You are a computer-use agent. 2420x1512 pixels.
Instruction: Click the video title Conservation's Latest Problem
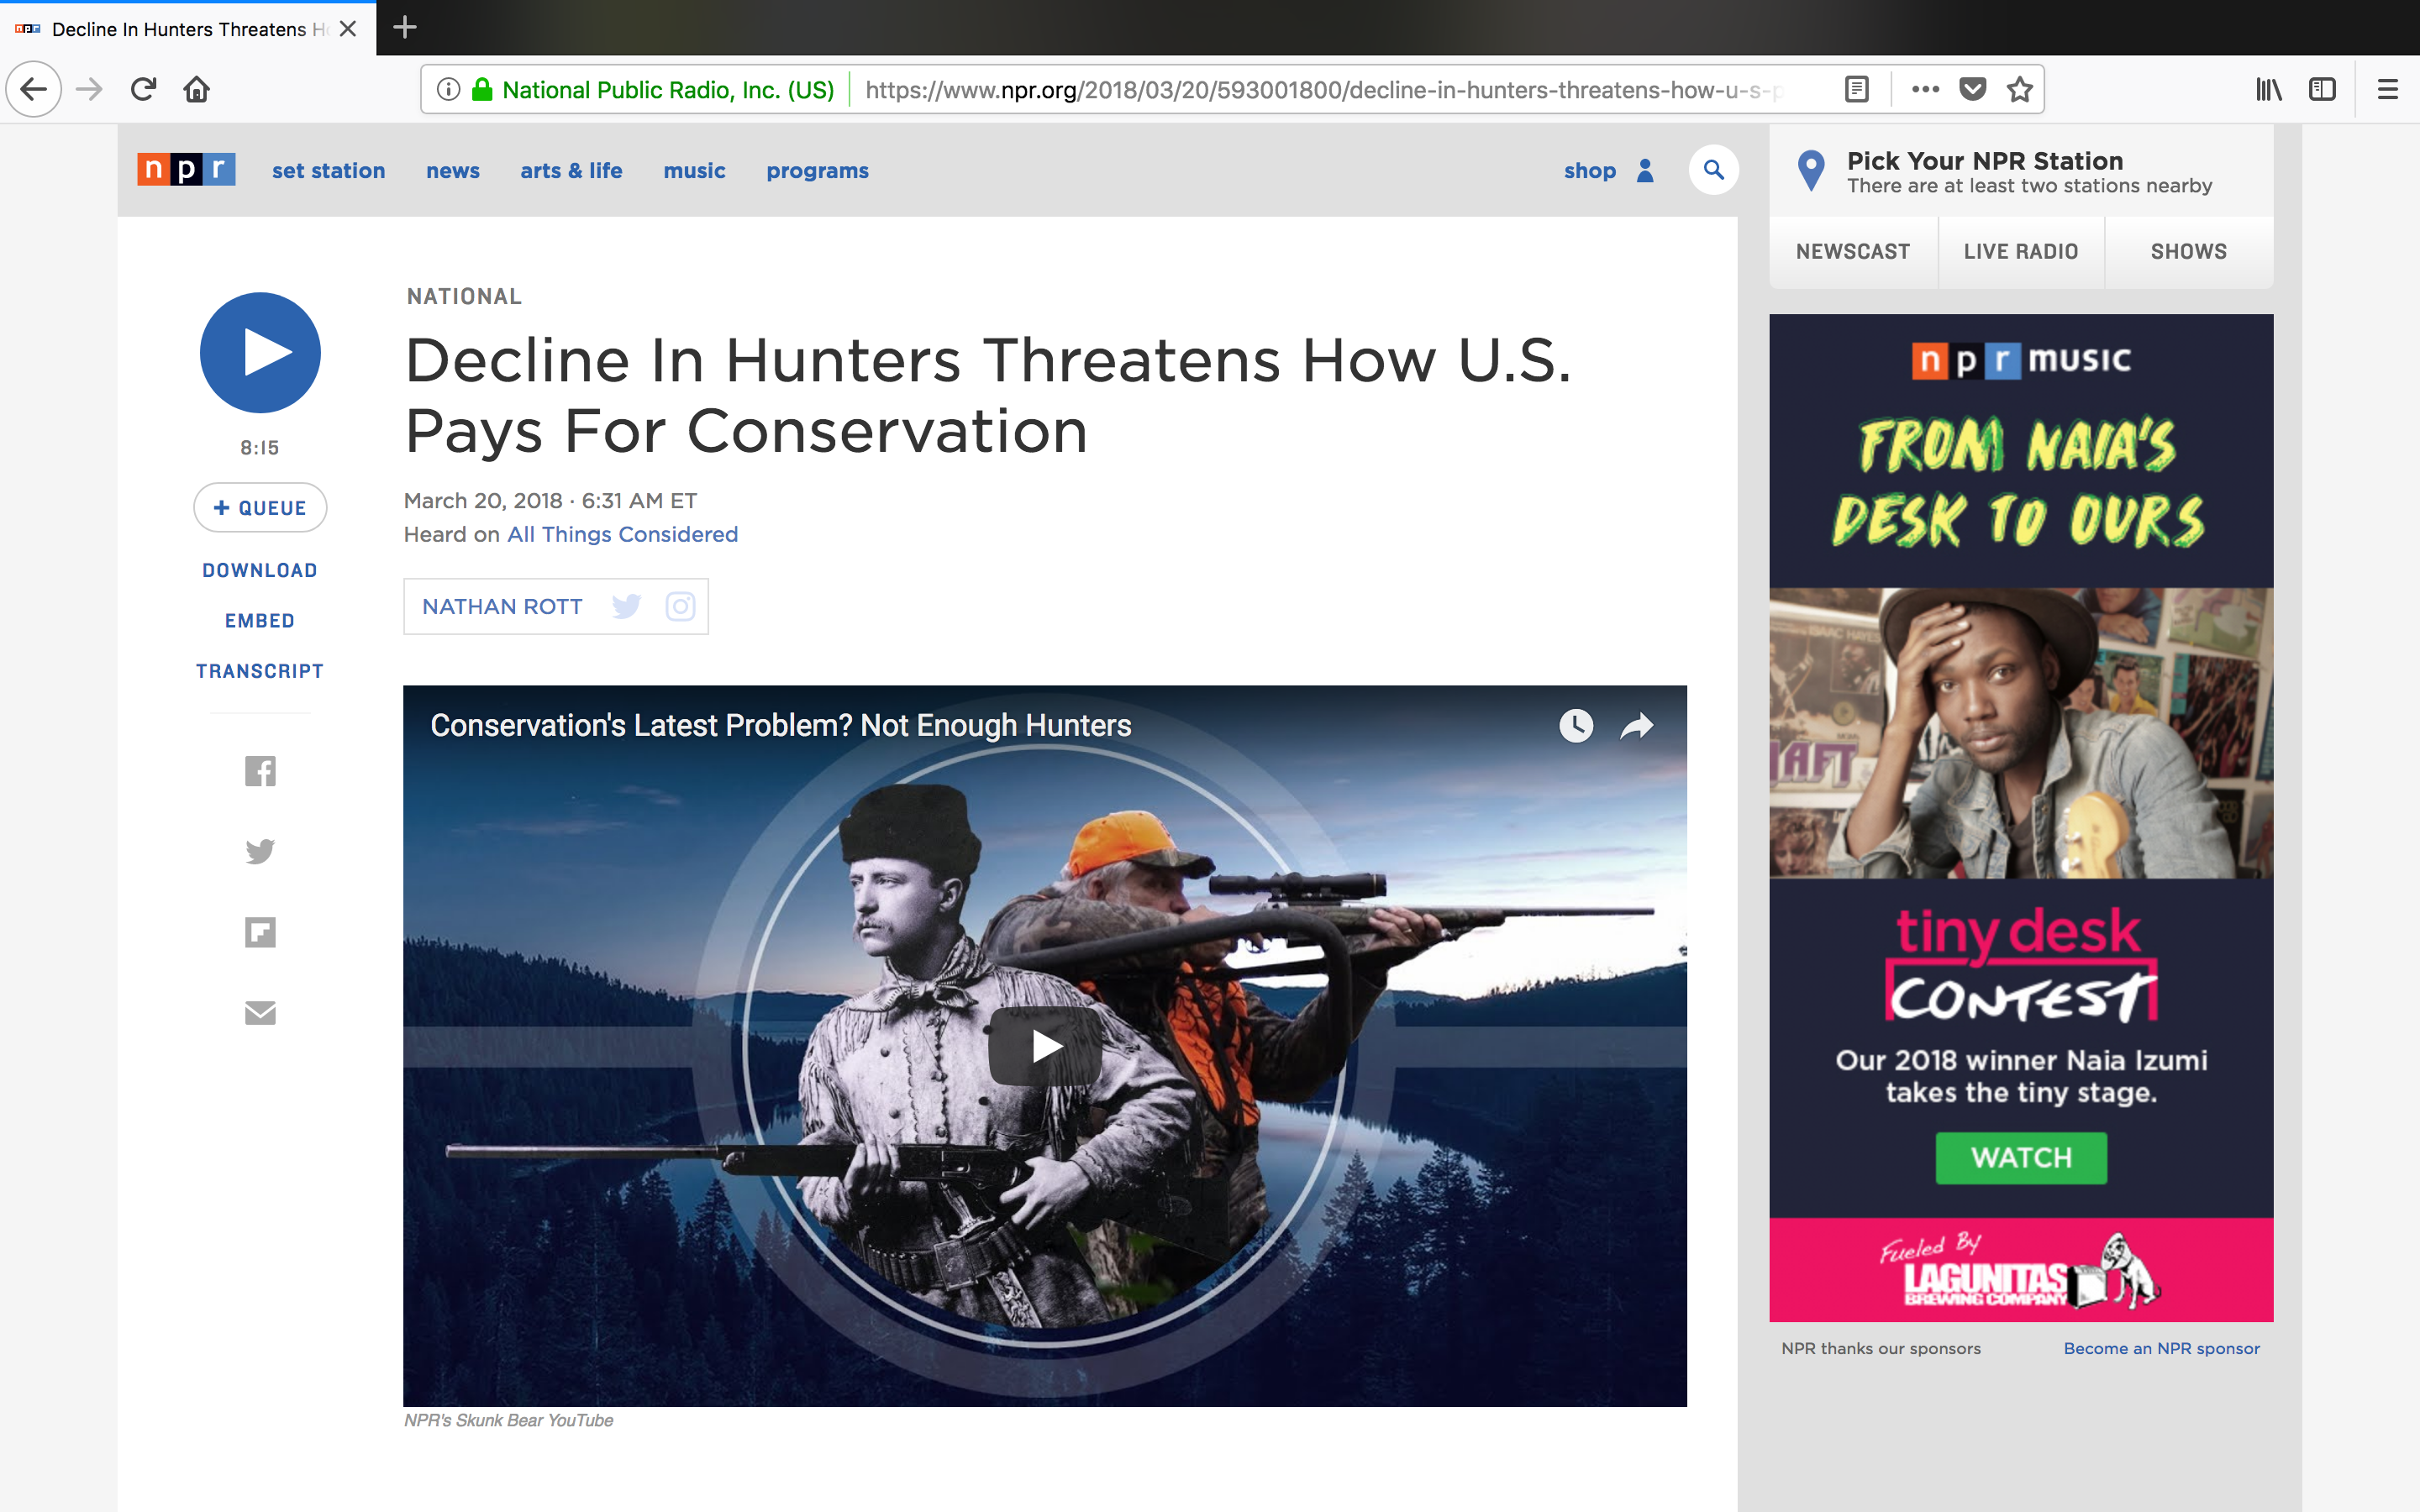[780, 726]
